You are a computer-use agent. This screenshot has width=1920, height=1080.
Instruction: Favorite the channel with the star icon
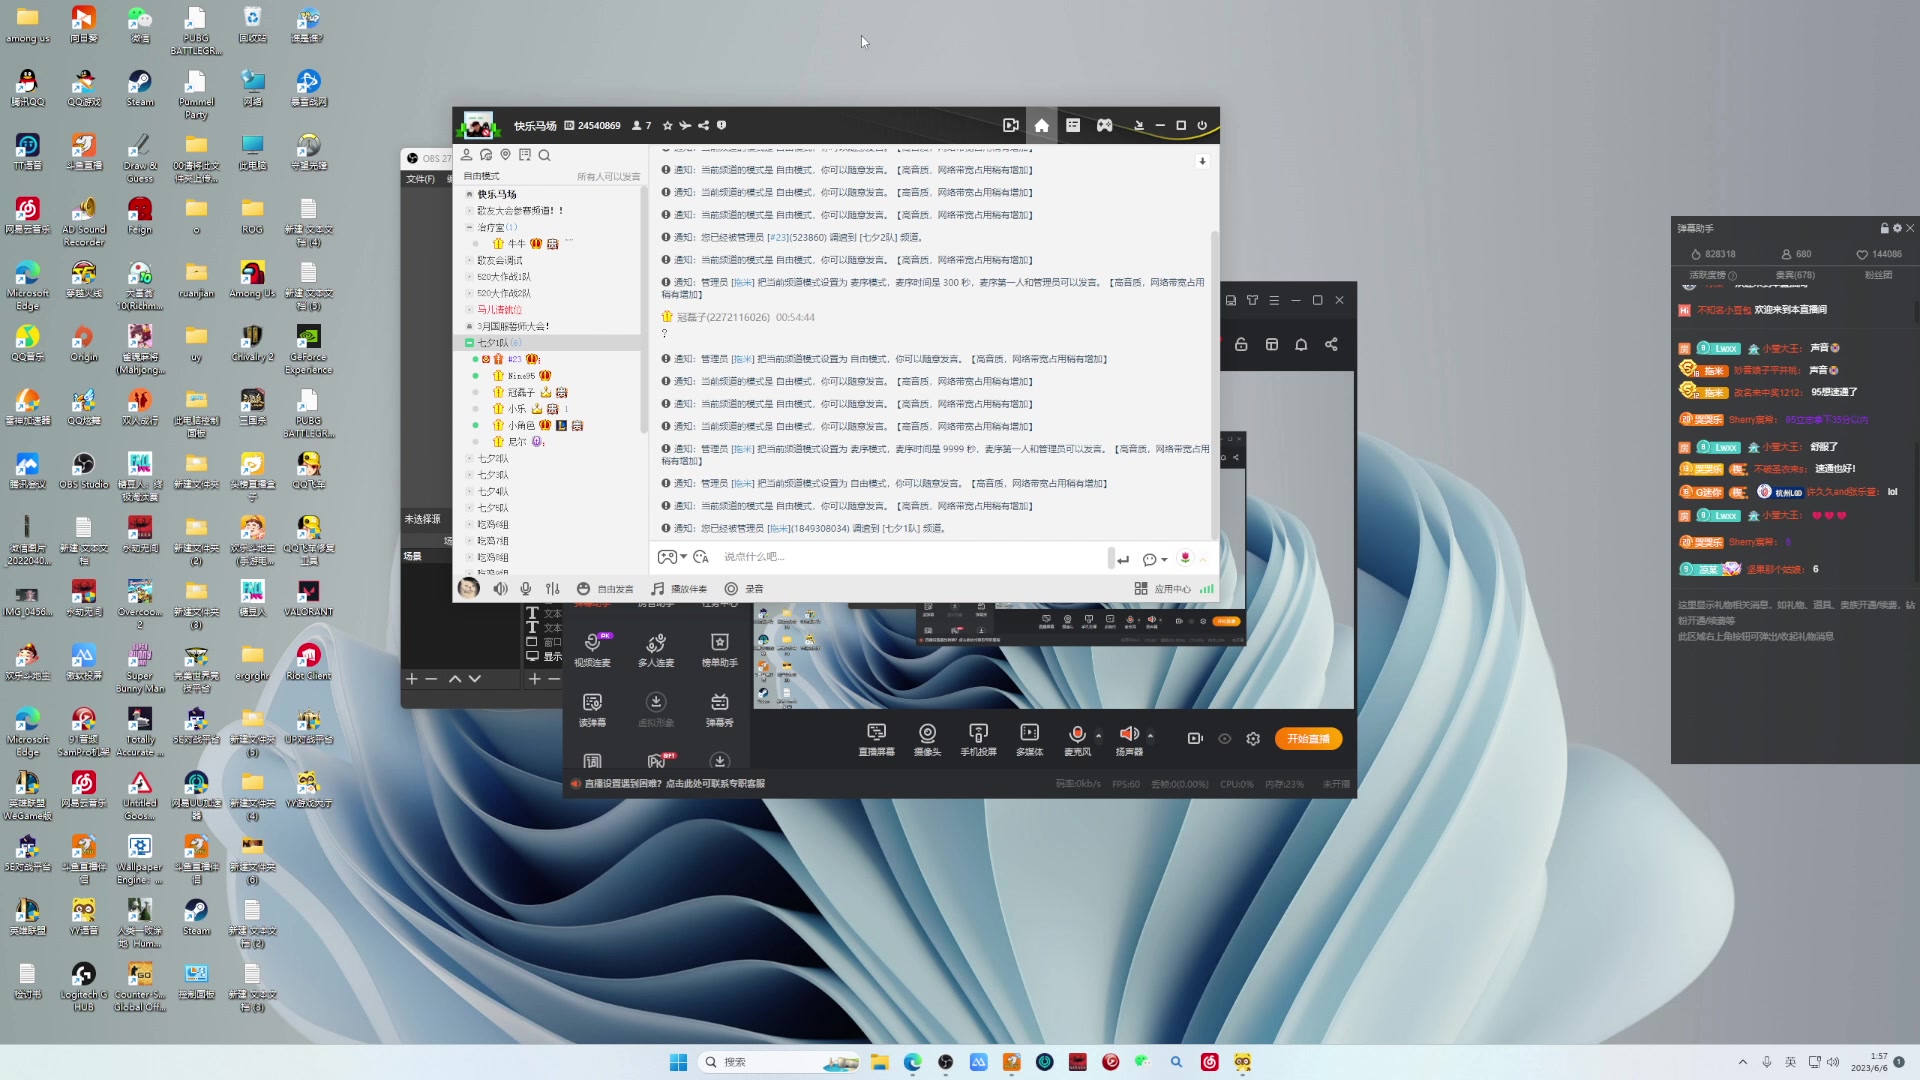point(667,125)
